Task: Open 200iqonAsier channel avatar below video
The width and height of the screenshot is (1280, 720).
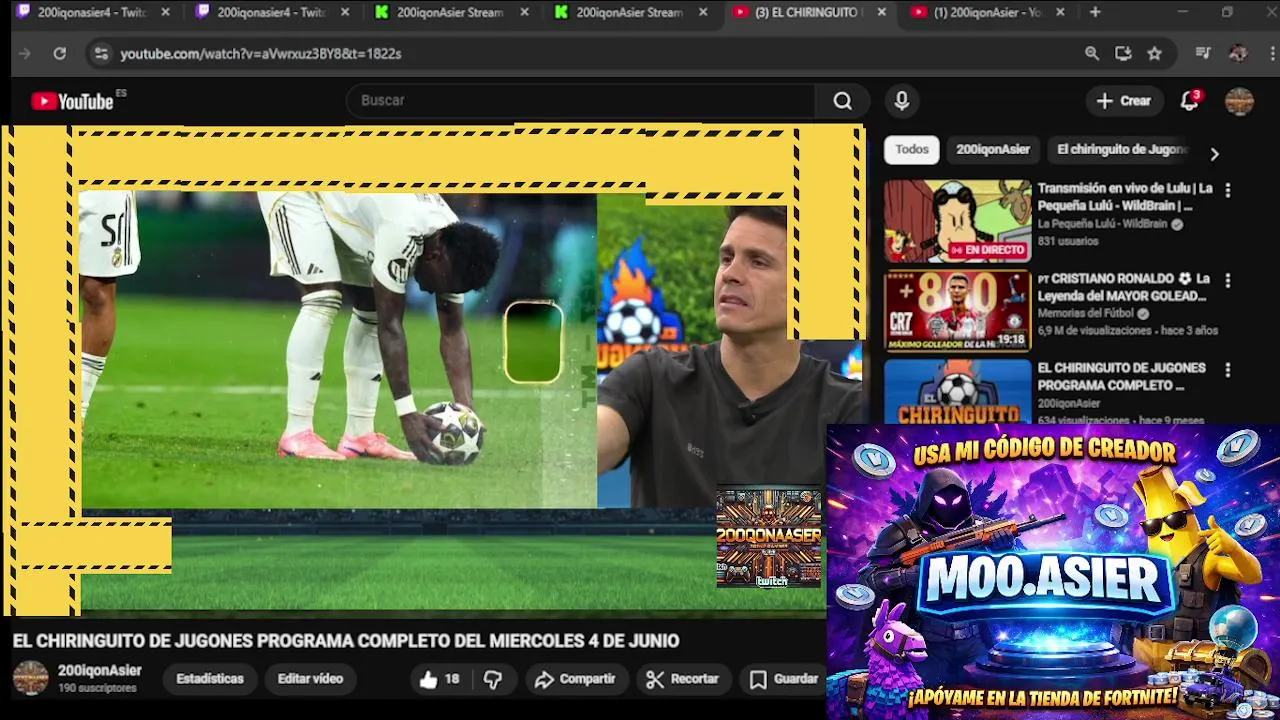Action: coord(30,678)
